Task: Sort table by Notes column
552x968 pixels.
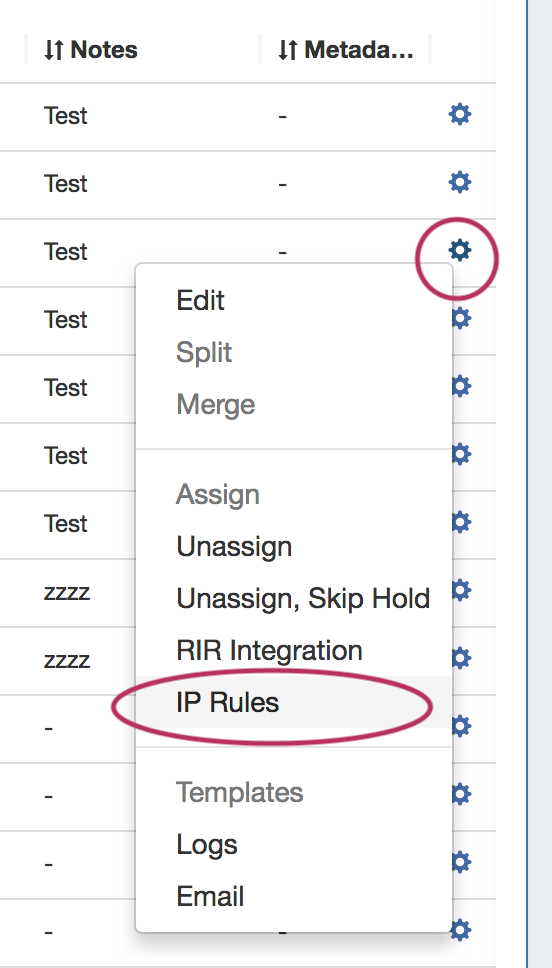Action: pos(54,50)
